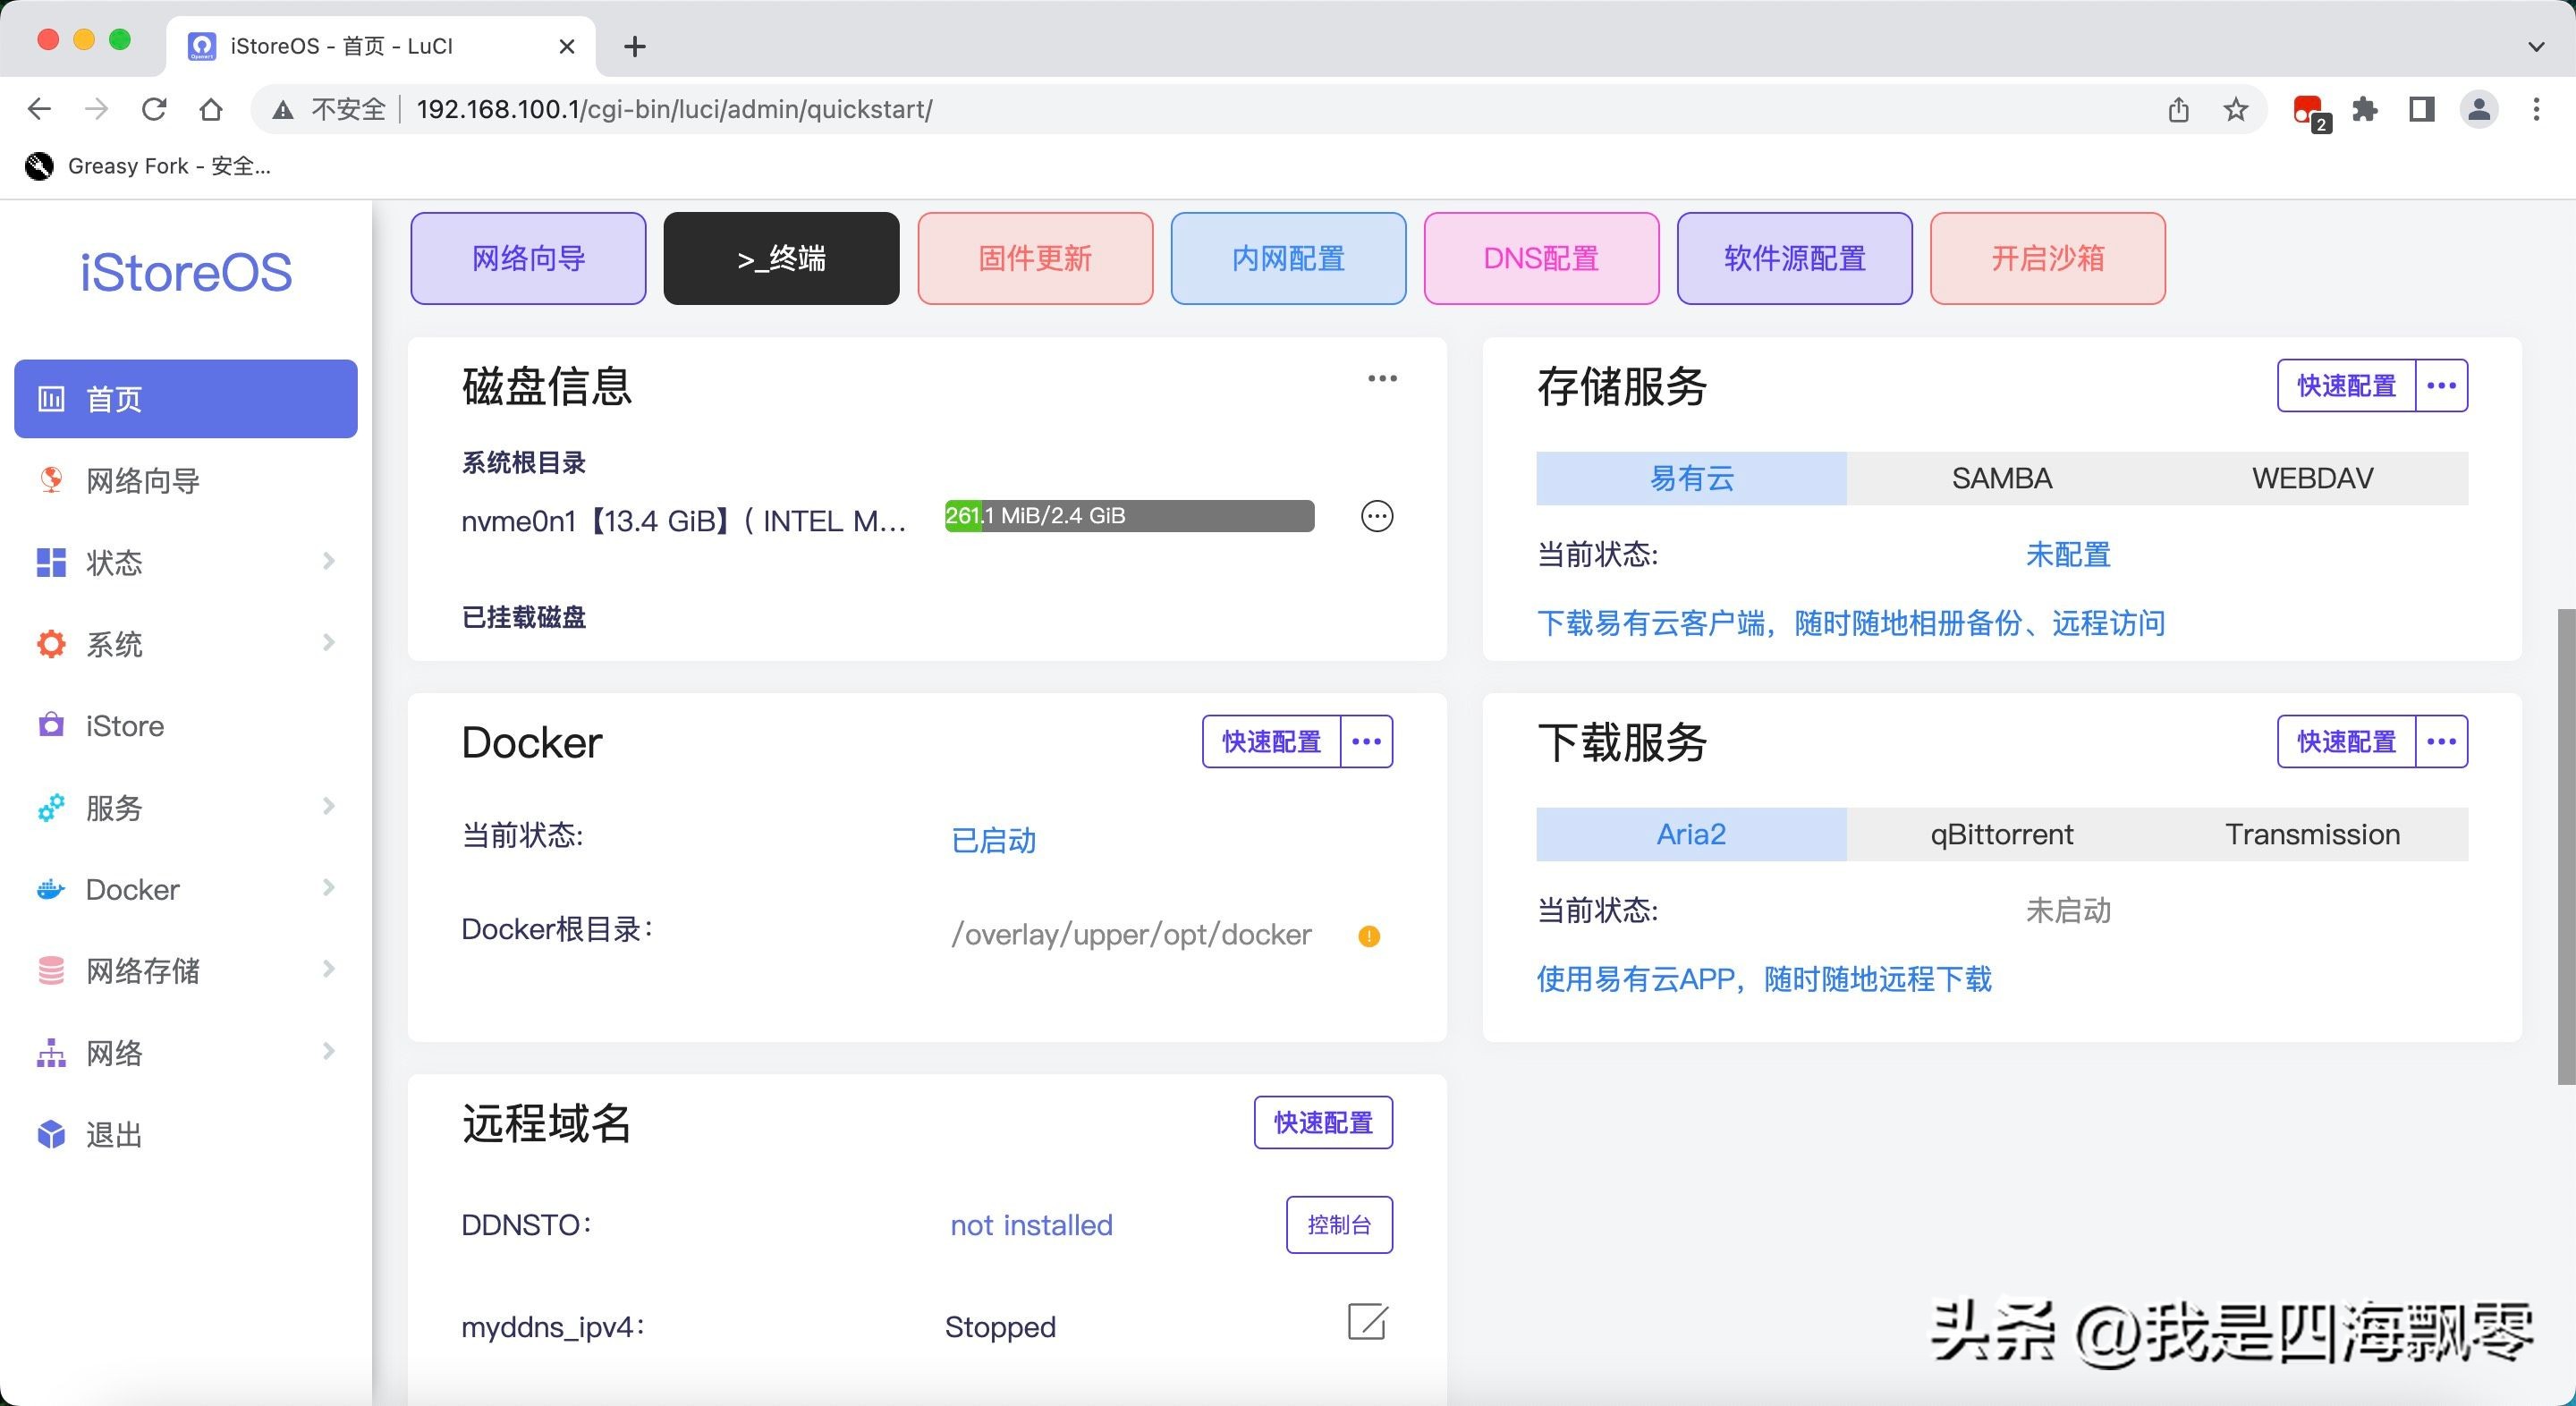Click the iStore shop icon in sidebar

tap(51, 725)
